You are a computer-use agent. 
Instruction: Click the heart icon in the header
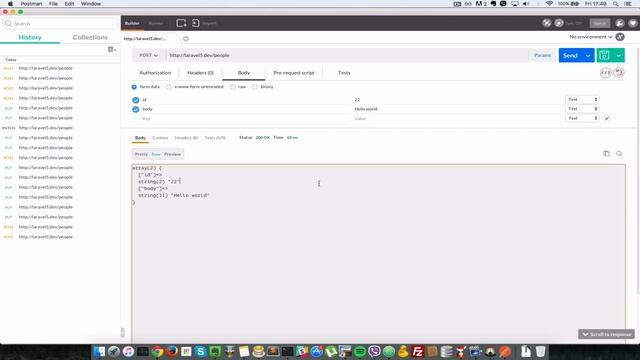[x=633, y=23]
